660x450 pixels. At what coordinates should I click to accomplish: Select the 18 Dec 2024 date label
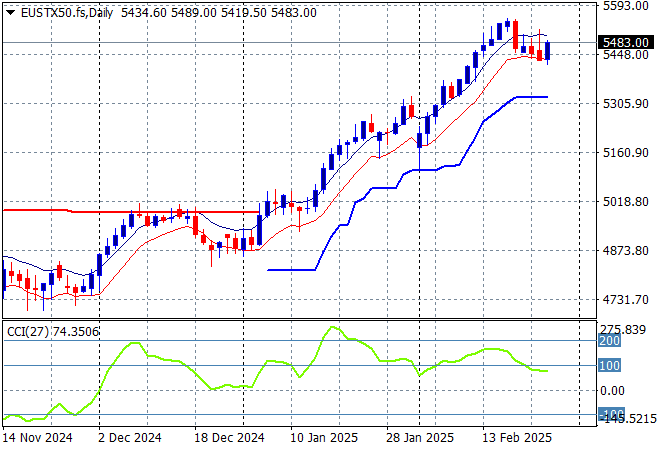pyautogui.click(x=230, y=438)
